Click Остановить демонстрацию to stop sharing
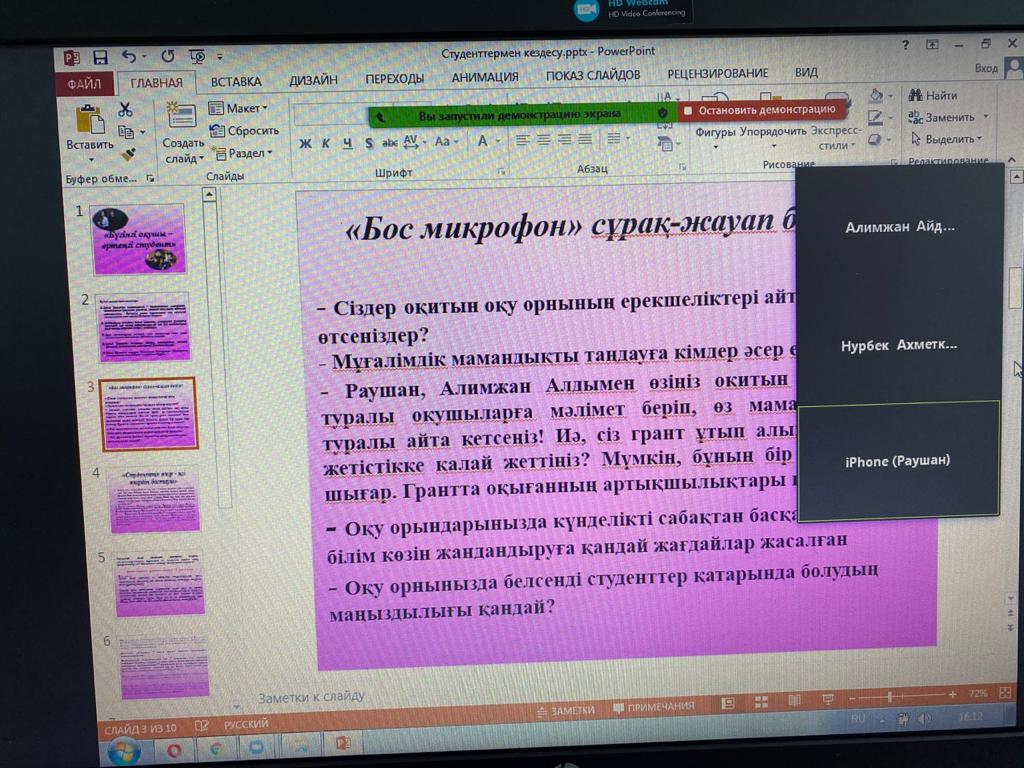The image size is (1024, 768). click(761, 110)
